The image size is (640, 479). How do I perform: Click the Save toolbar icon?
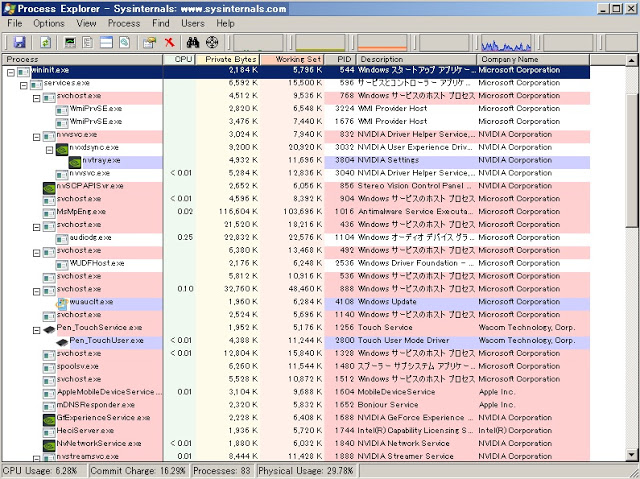(x=19, y=42)
